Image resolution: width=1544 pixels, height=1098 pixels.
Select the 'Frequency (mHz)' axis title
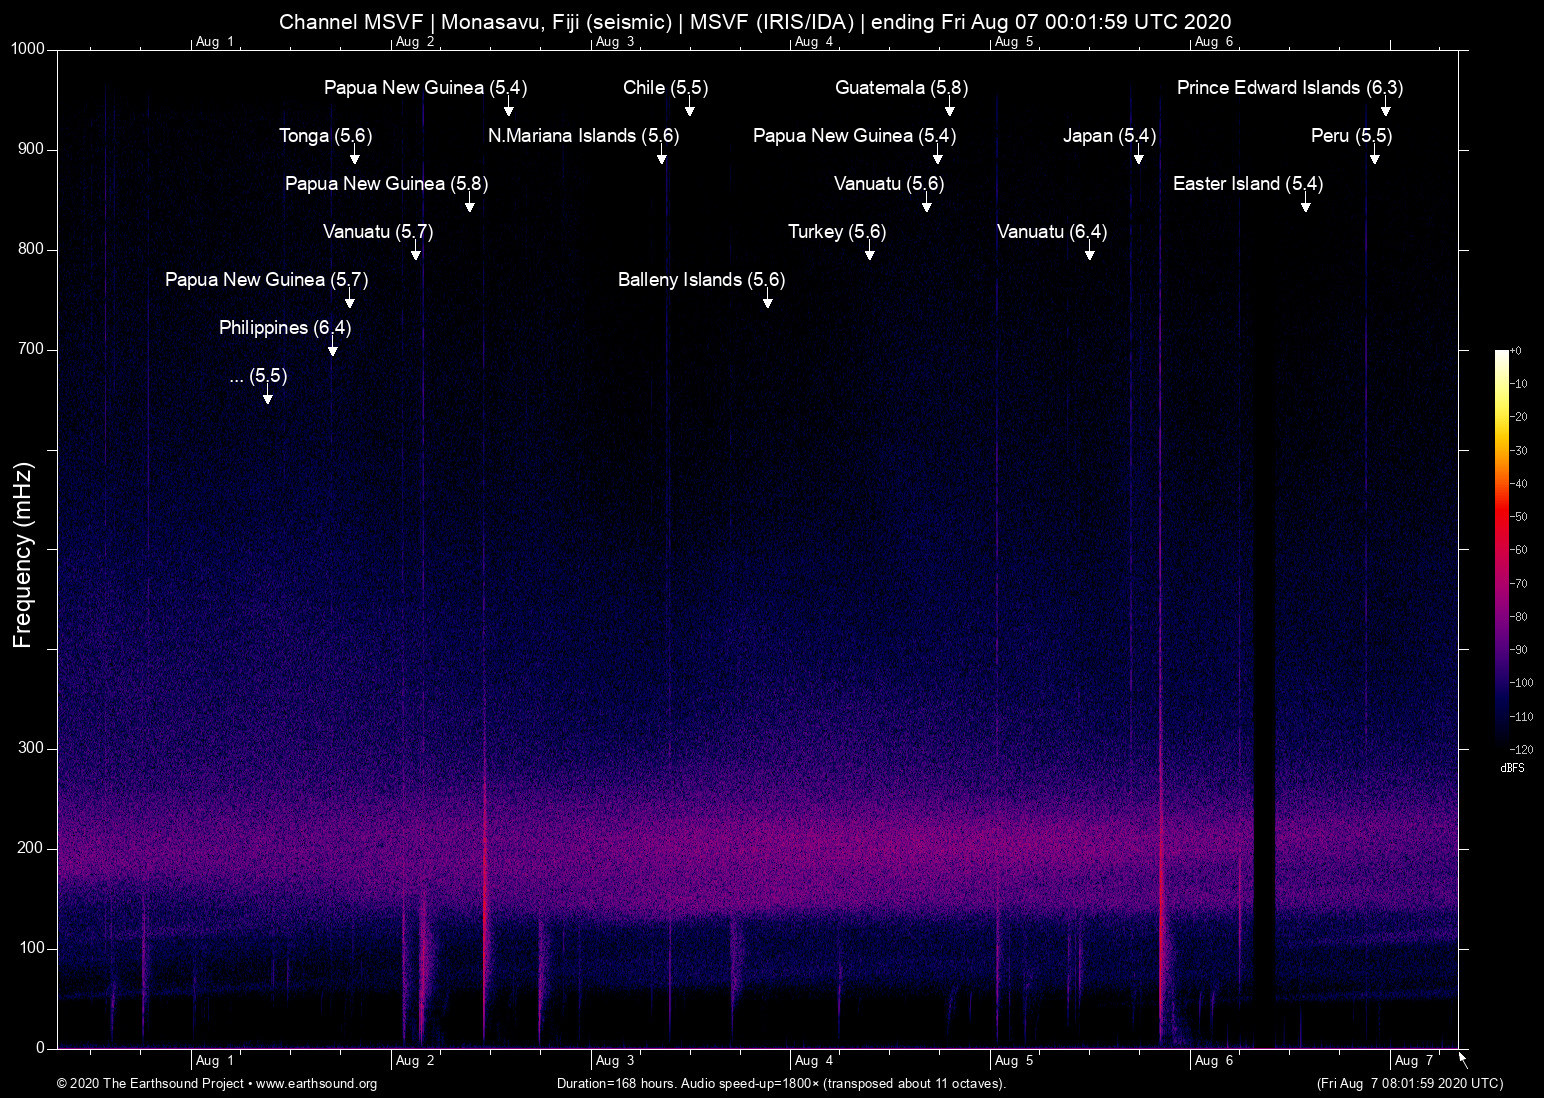click(x=23, y=555)
